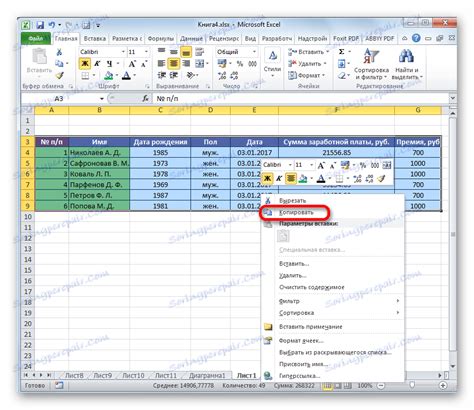Click the ribbon Comma Style 000 icon
This screenshot has width=474, height=410.
click(252, 63)
